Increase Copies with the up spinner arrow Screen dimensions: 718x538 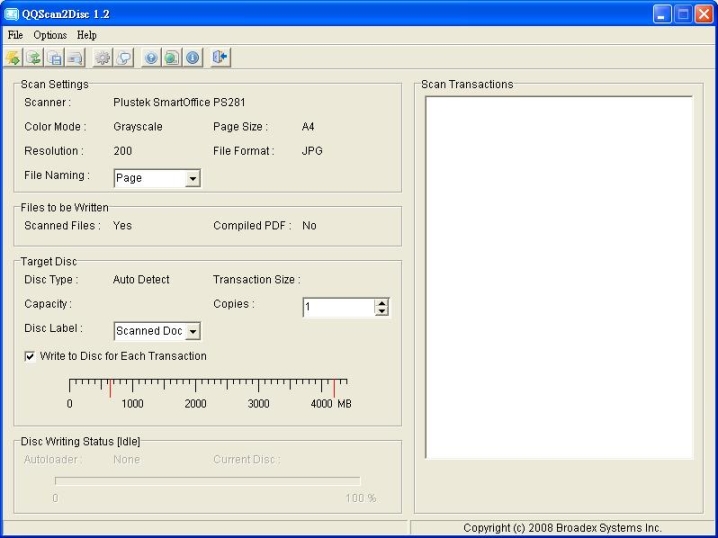click(x=381, y=303)
